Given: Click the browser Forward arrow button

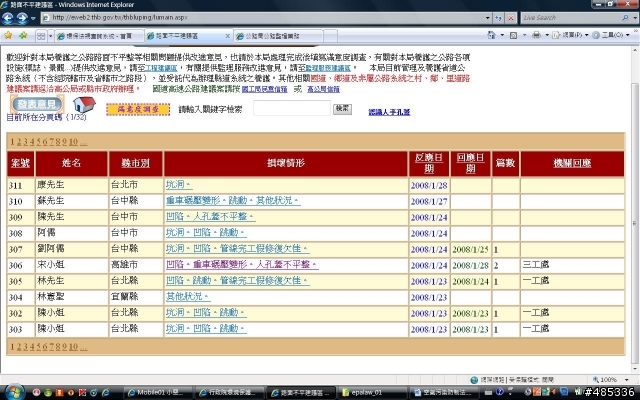Looking at the screenshot, I should pos(22,18).
